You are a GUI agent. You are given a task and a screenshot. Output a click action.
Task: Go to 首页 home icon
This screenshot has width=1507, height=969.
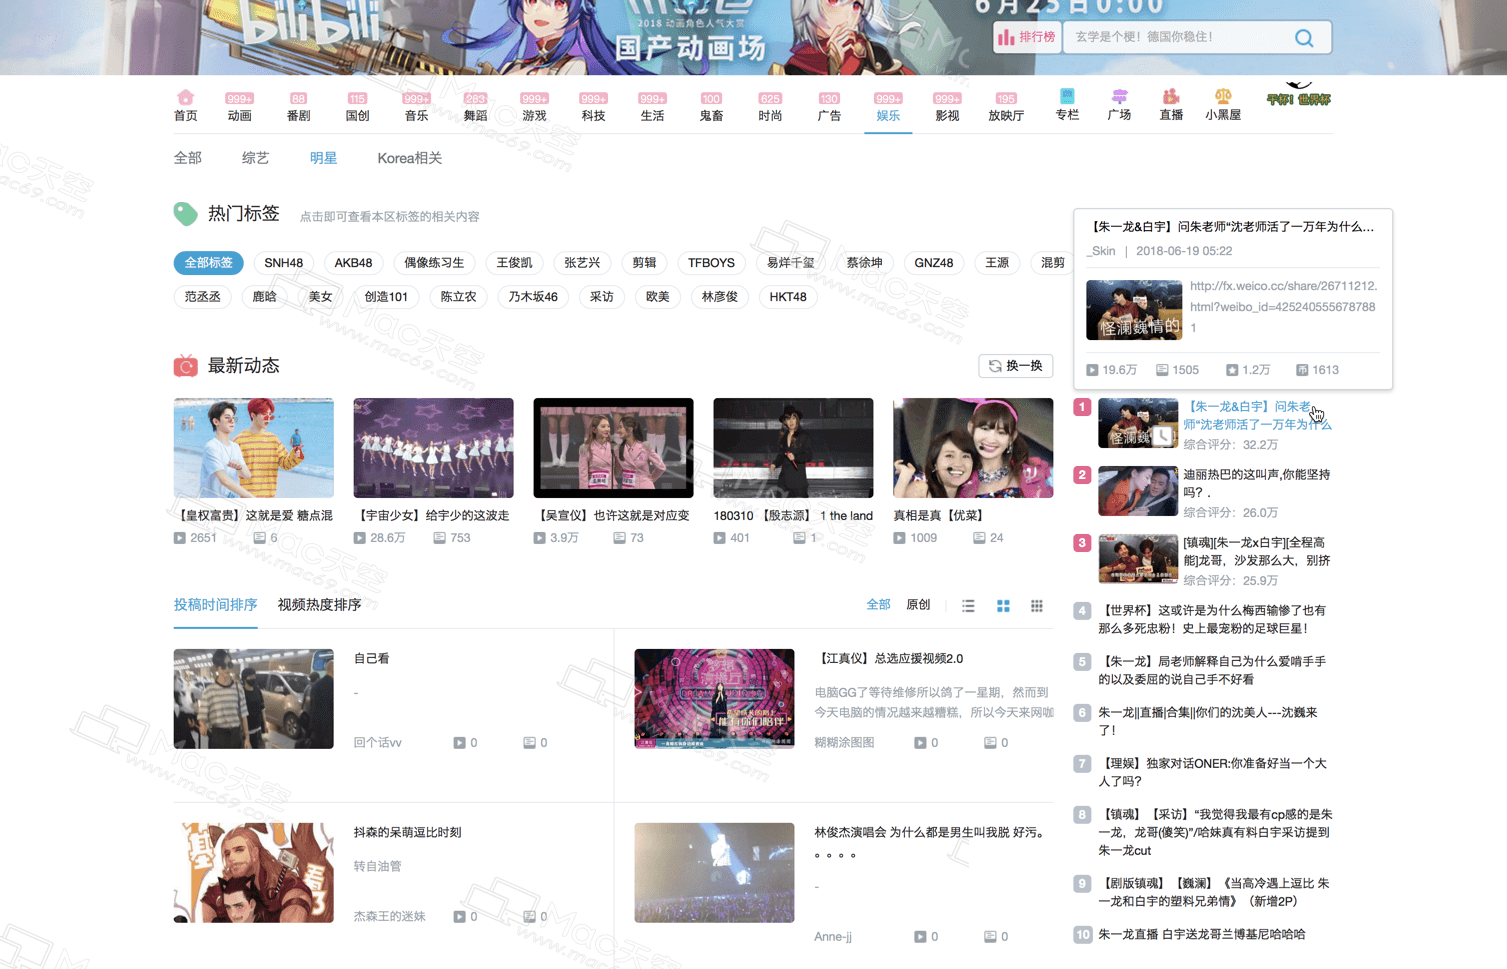(185, 106)
